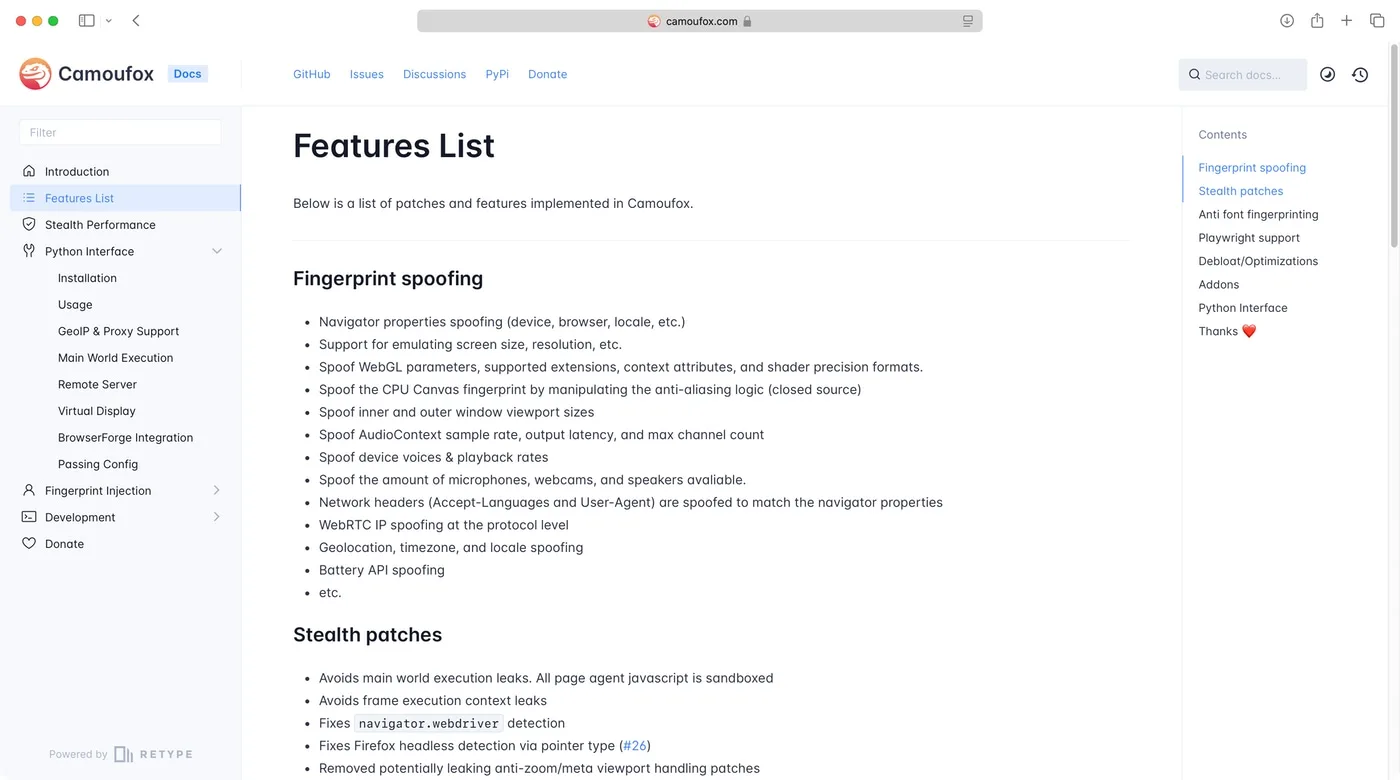
Task: Click the Safari share icon
Action: pyautogui.click(x=1317, y=20)
